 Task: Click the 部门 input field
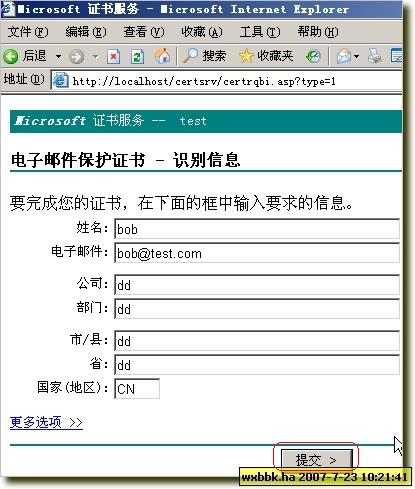pyautogui.click(x=257, y=309)
